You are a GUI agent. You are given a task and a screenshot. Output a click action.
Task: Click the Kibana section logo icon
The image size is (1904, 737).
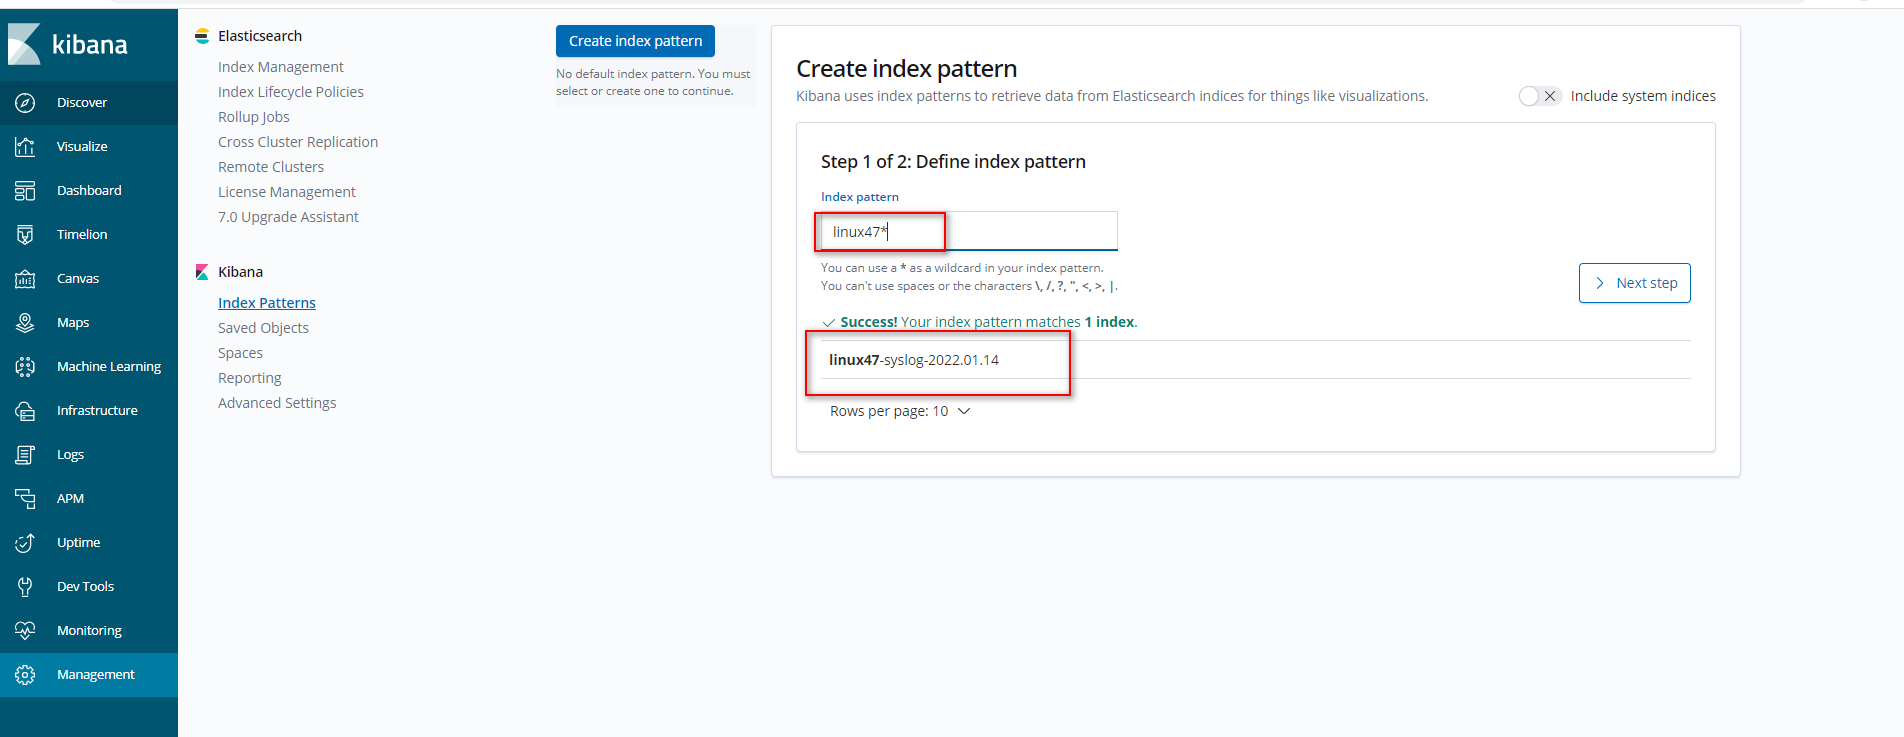[x=202, y=272]
